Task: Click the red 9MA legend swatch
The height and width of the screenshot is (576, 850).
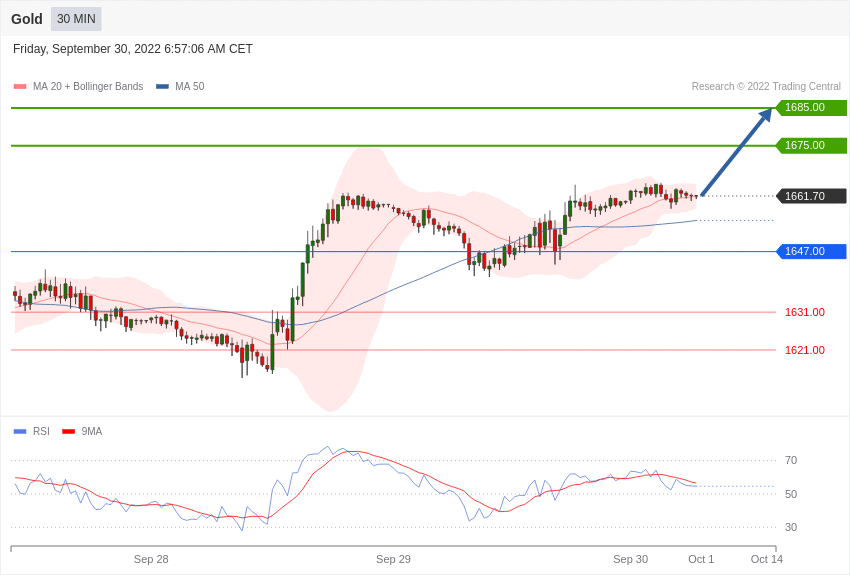Action: tap(68, 432)
